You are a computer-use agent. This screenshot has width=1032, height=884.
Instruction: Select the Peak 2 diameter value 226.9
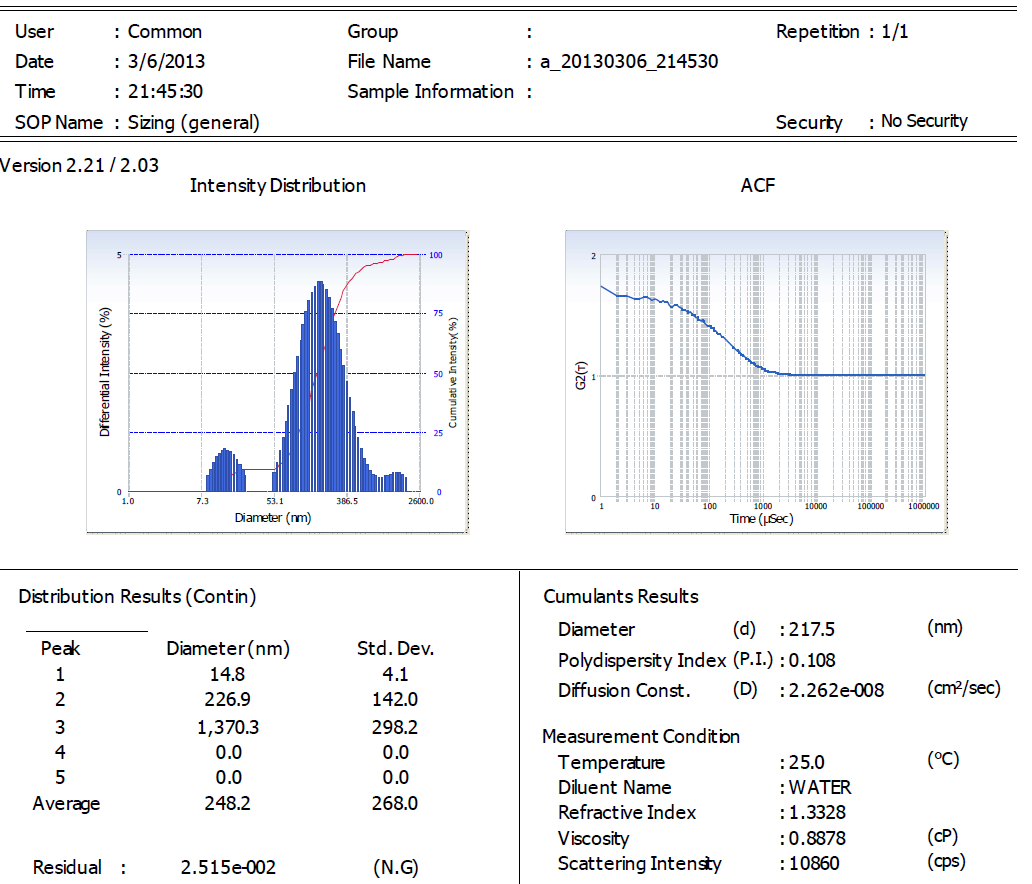coord(228,700)
